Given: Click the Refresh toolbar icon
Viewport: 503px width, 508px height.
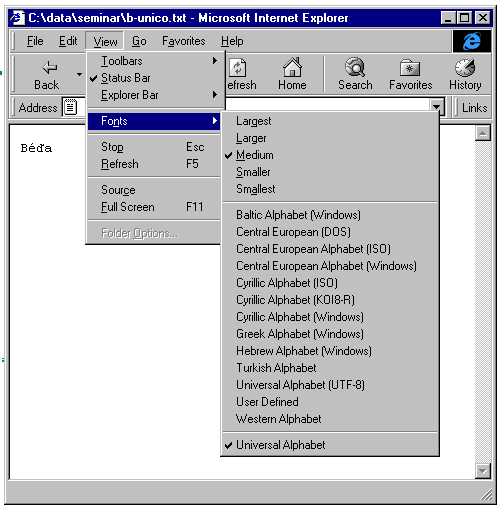Looking at the screenshot, I should (238, 68).
